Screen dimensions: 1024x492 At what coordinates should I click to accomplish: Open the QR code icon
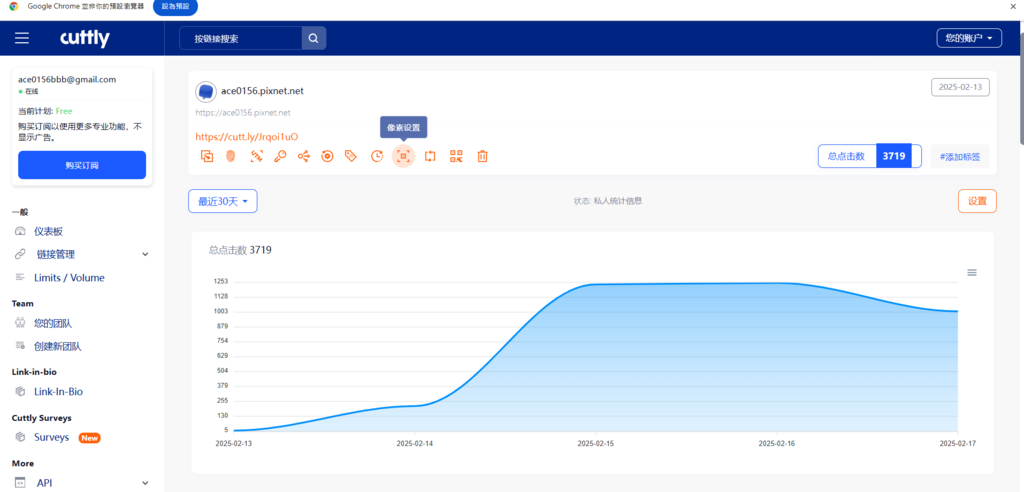pyautogui.click(x=456, y=156)
